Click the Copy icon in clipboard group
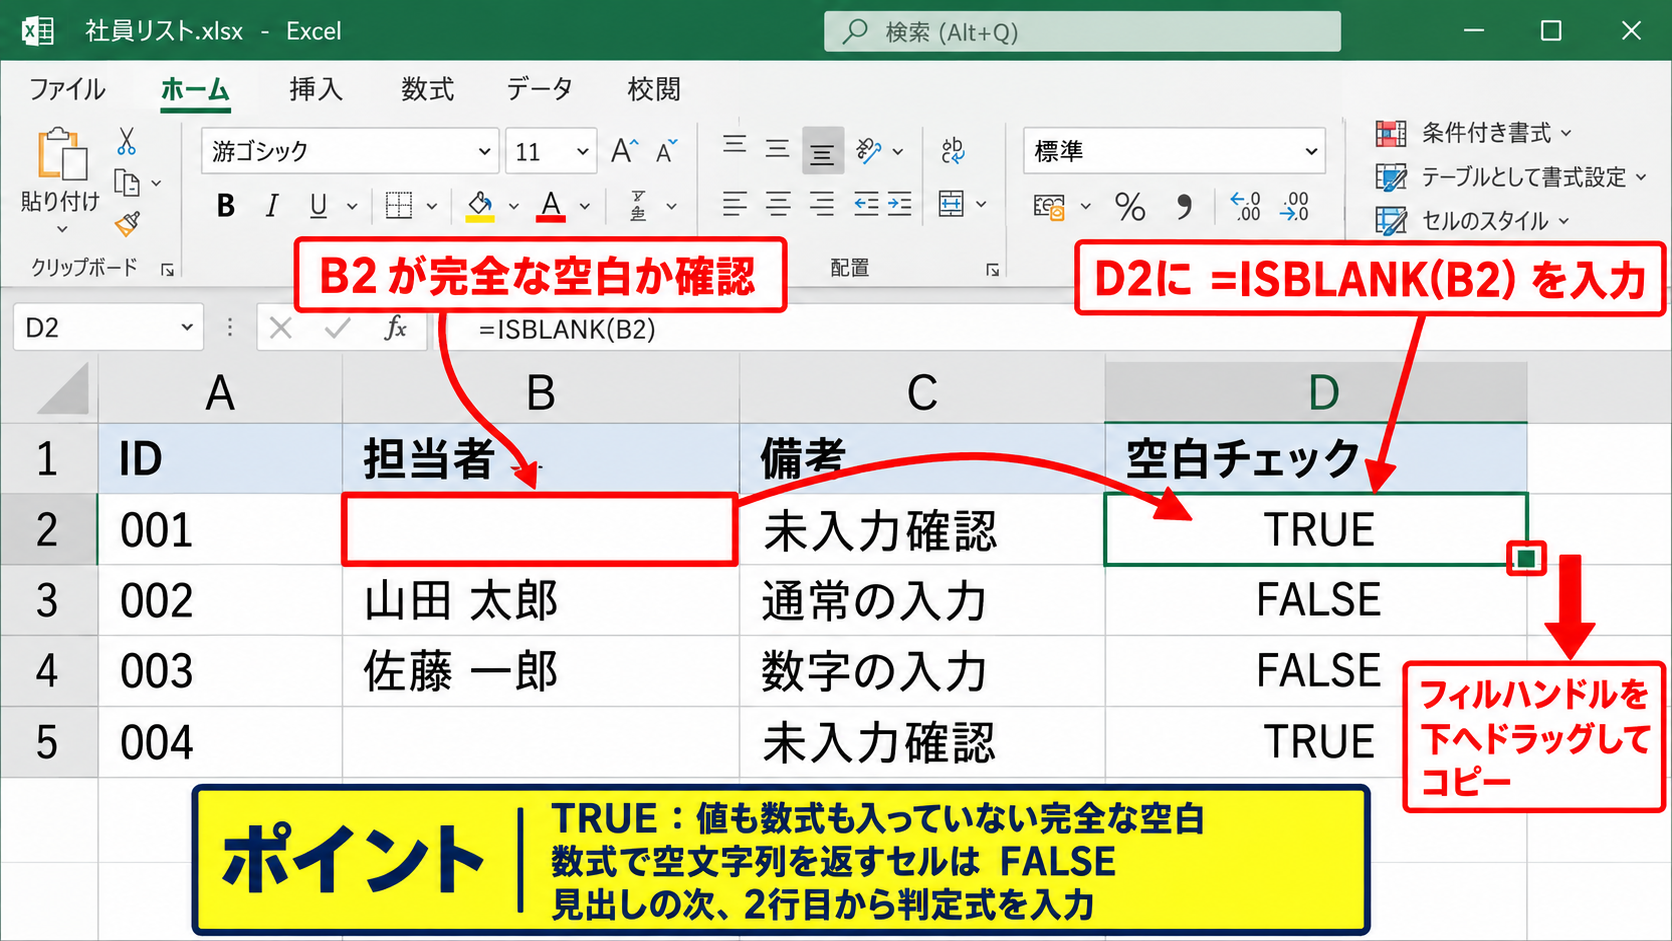The width and height of the screenshot is (1672, 941). (127, 184)
